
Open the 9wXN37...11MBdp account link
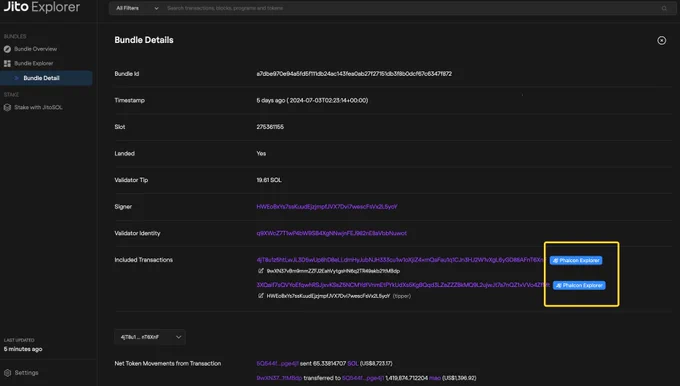[279, 378]
